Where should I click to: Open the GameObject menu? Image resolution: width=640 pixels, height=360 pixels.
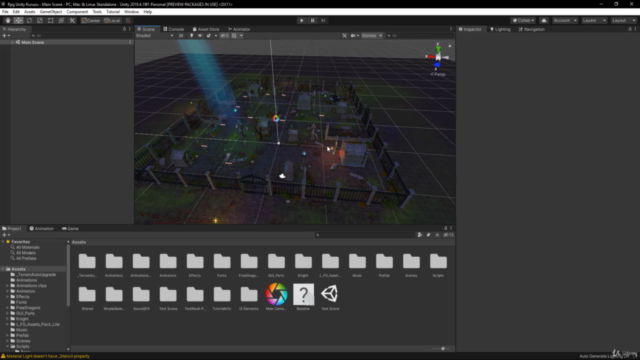point(51,12)
